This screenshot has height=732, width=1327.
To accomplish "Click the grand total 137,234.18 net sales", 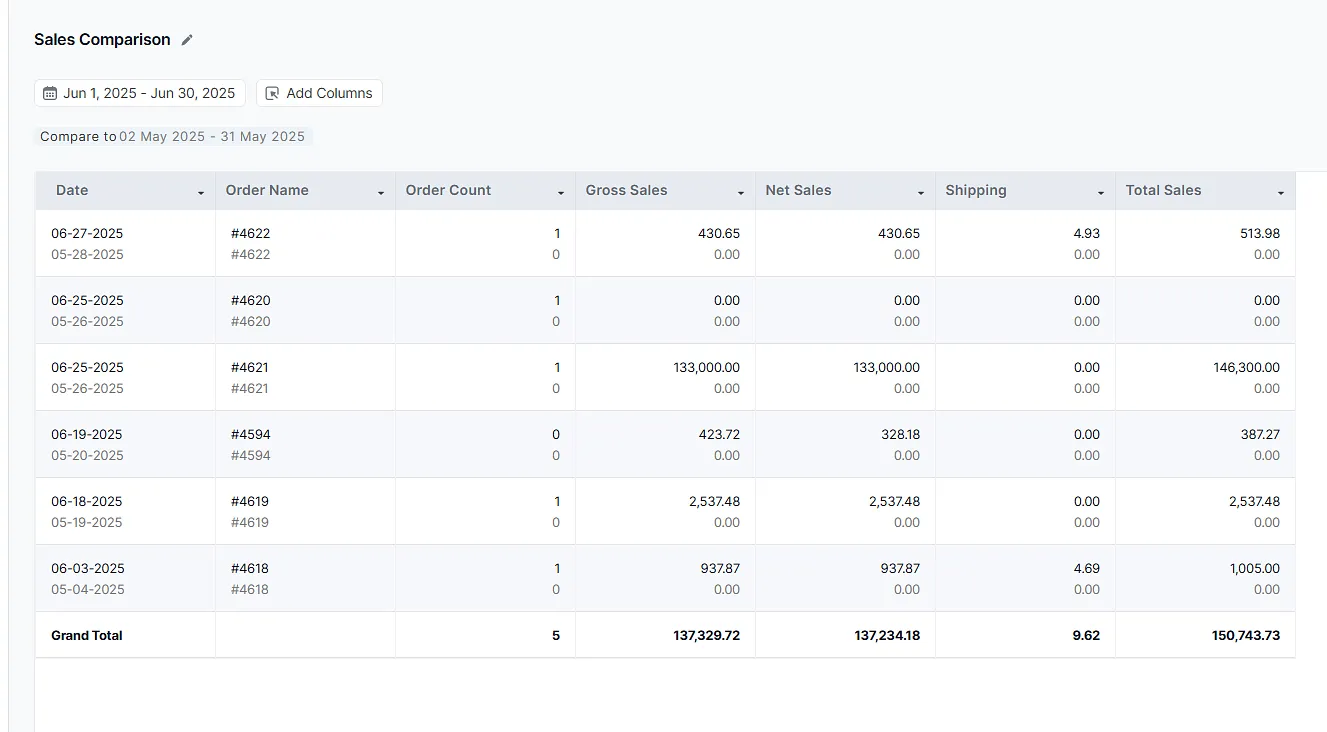I will click(887, 635).
